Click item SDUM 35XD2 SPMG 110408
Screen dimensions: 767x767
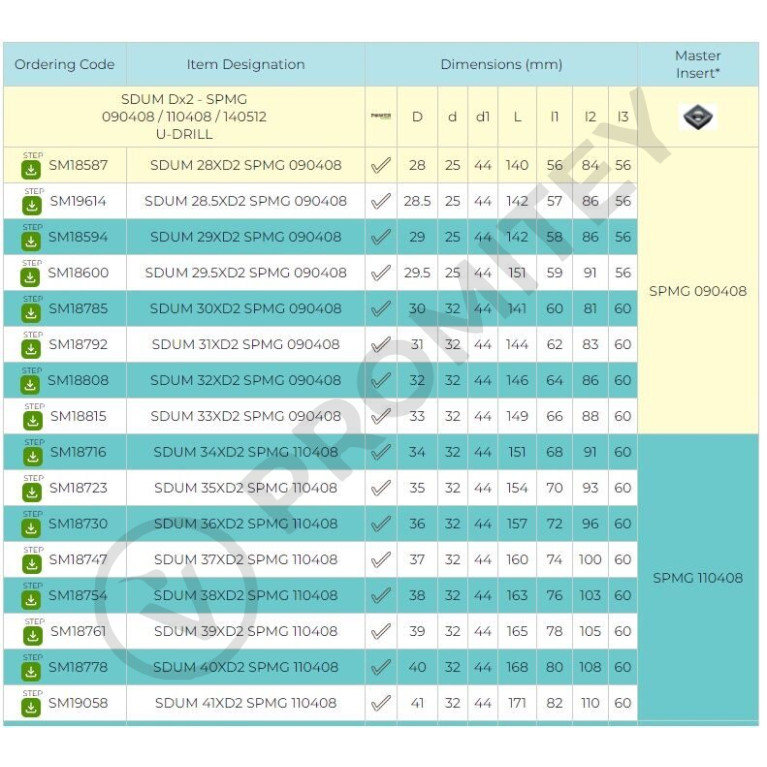pos(246,488)
